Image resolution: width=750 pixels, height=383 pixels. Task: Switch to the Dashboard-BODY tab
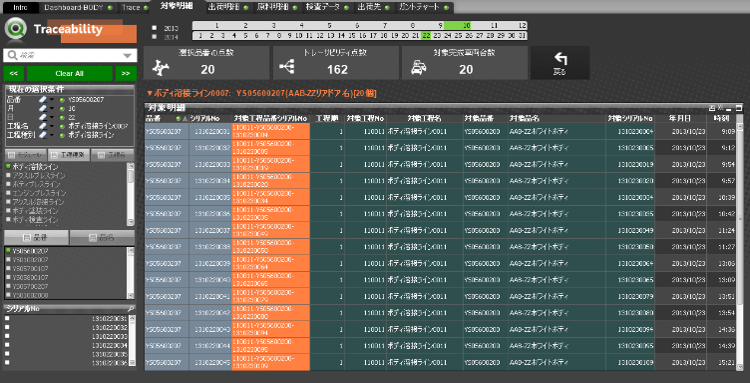click(x=77, y=8)
